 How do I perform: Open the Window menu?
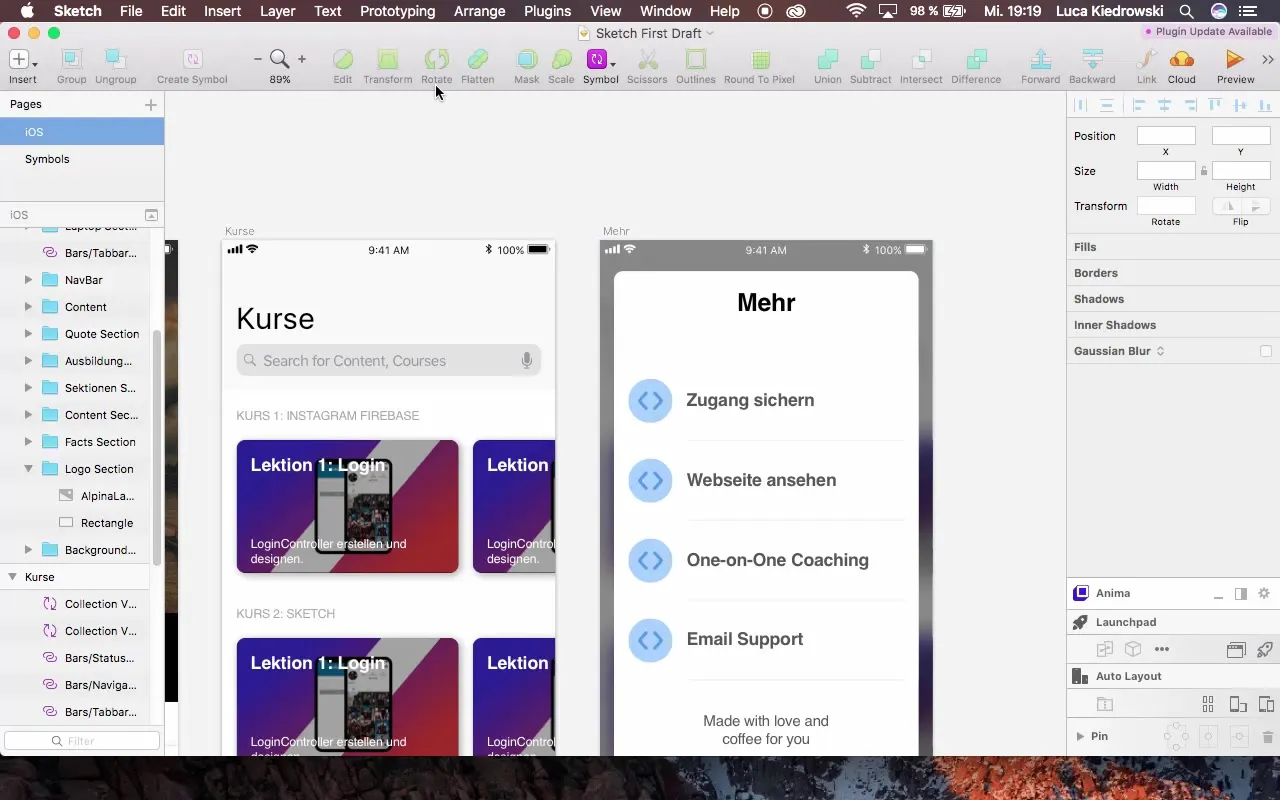pos(665,11)
